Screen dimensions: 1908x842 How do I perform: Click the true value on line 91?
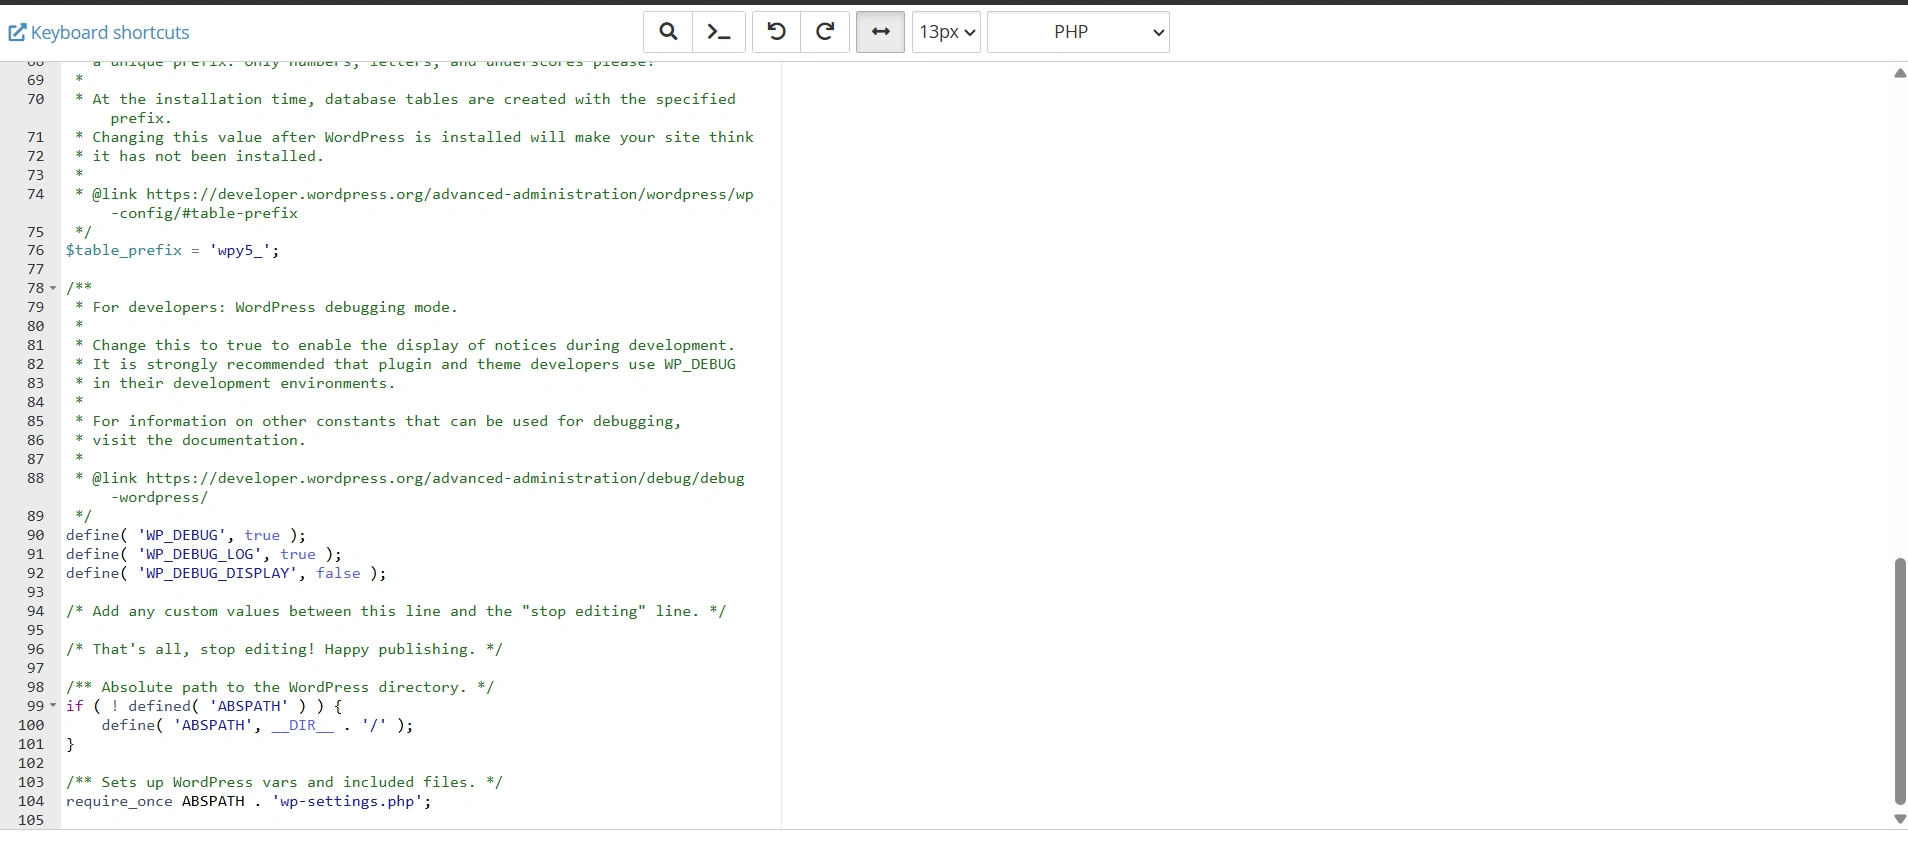[298, 554]
